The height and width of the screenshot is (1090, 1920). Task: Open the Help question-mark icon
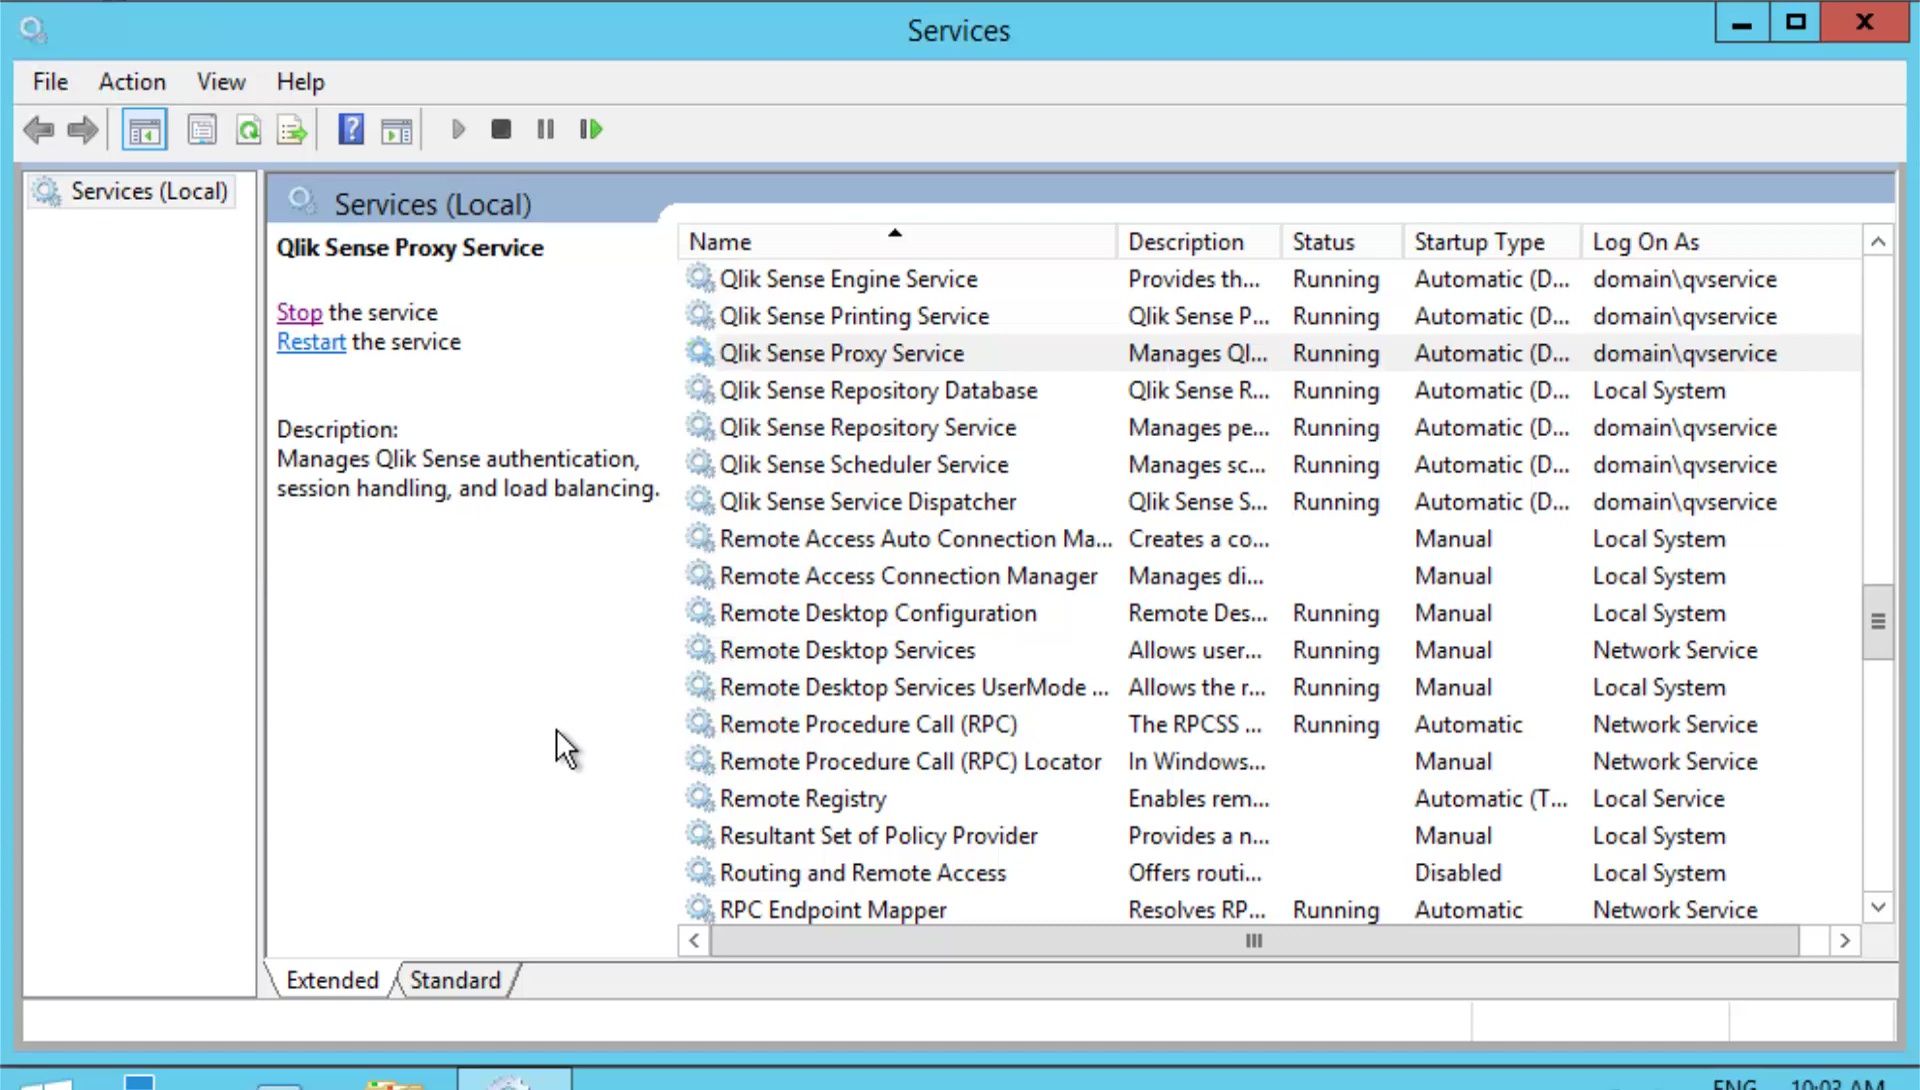coord(351,130)
